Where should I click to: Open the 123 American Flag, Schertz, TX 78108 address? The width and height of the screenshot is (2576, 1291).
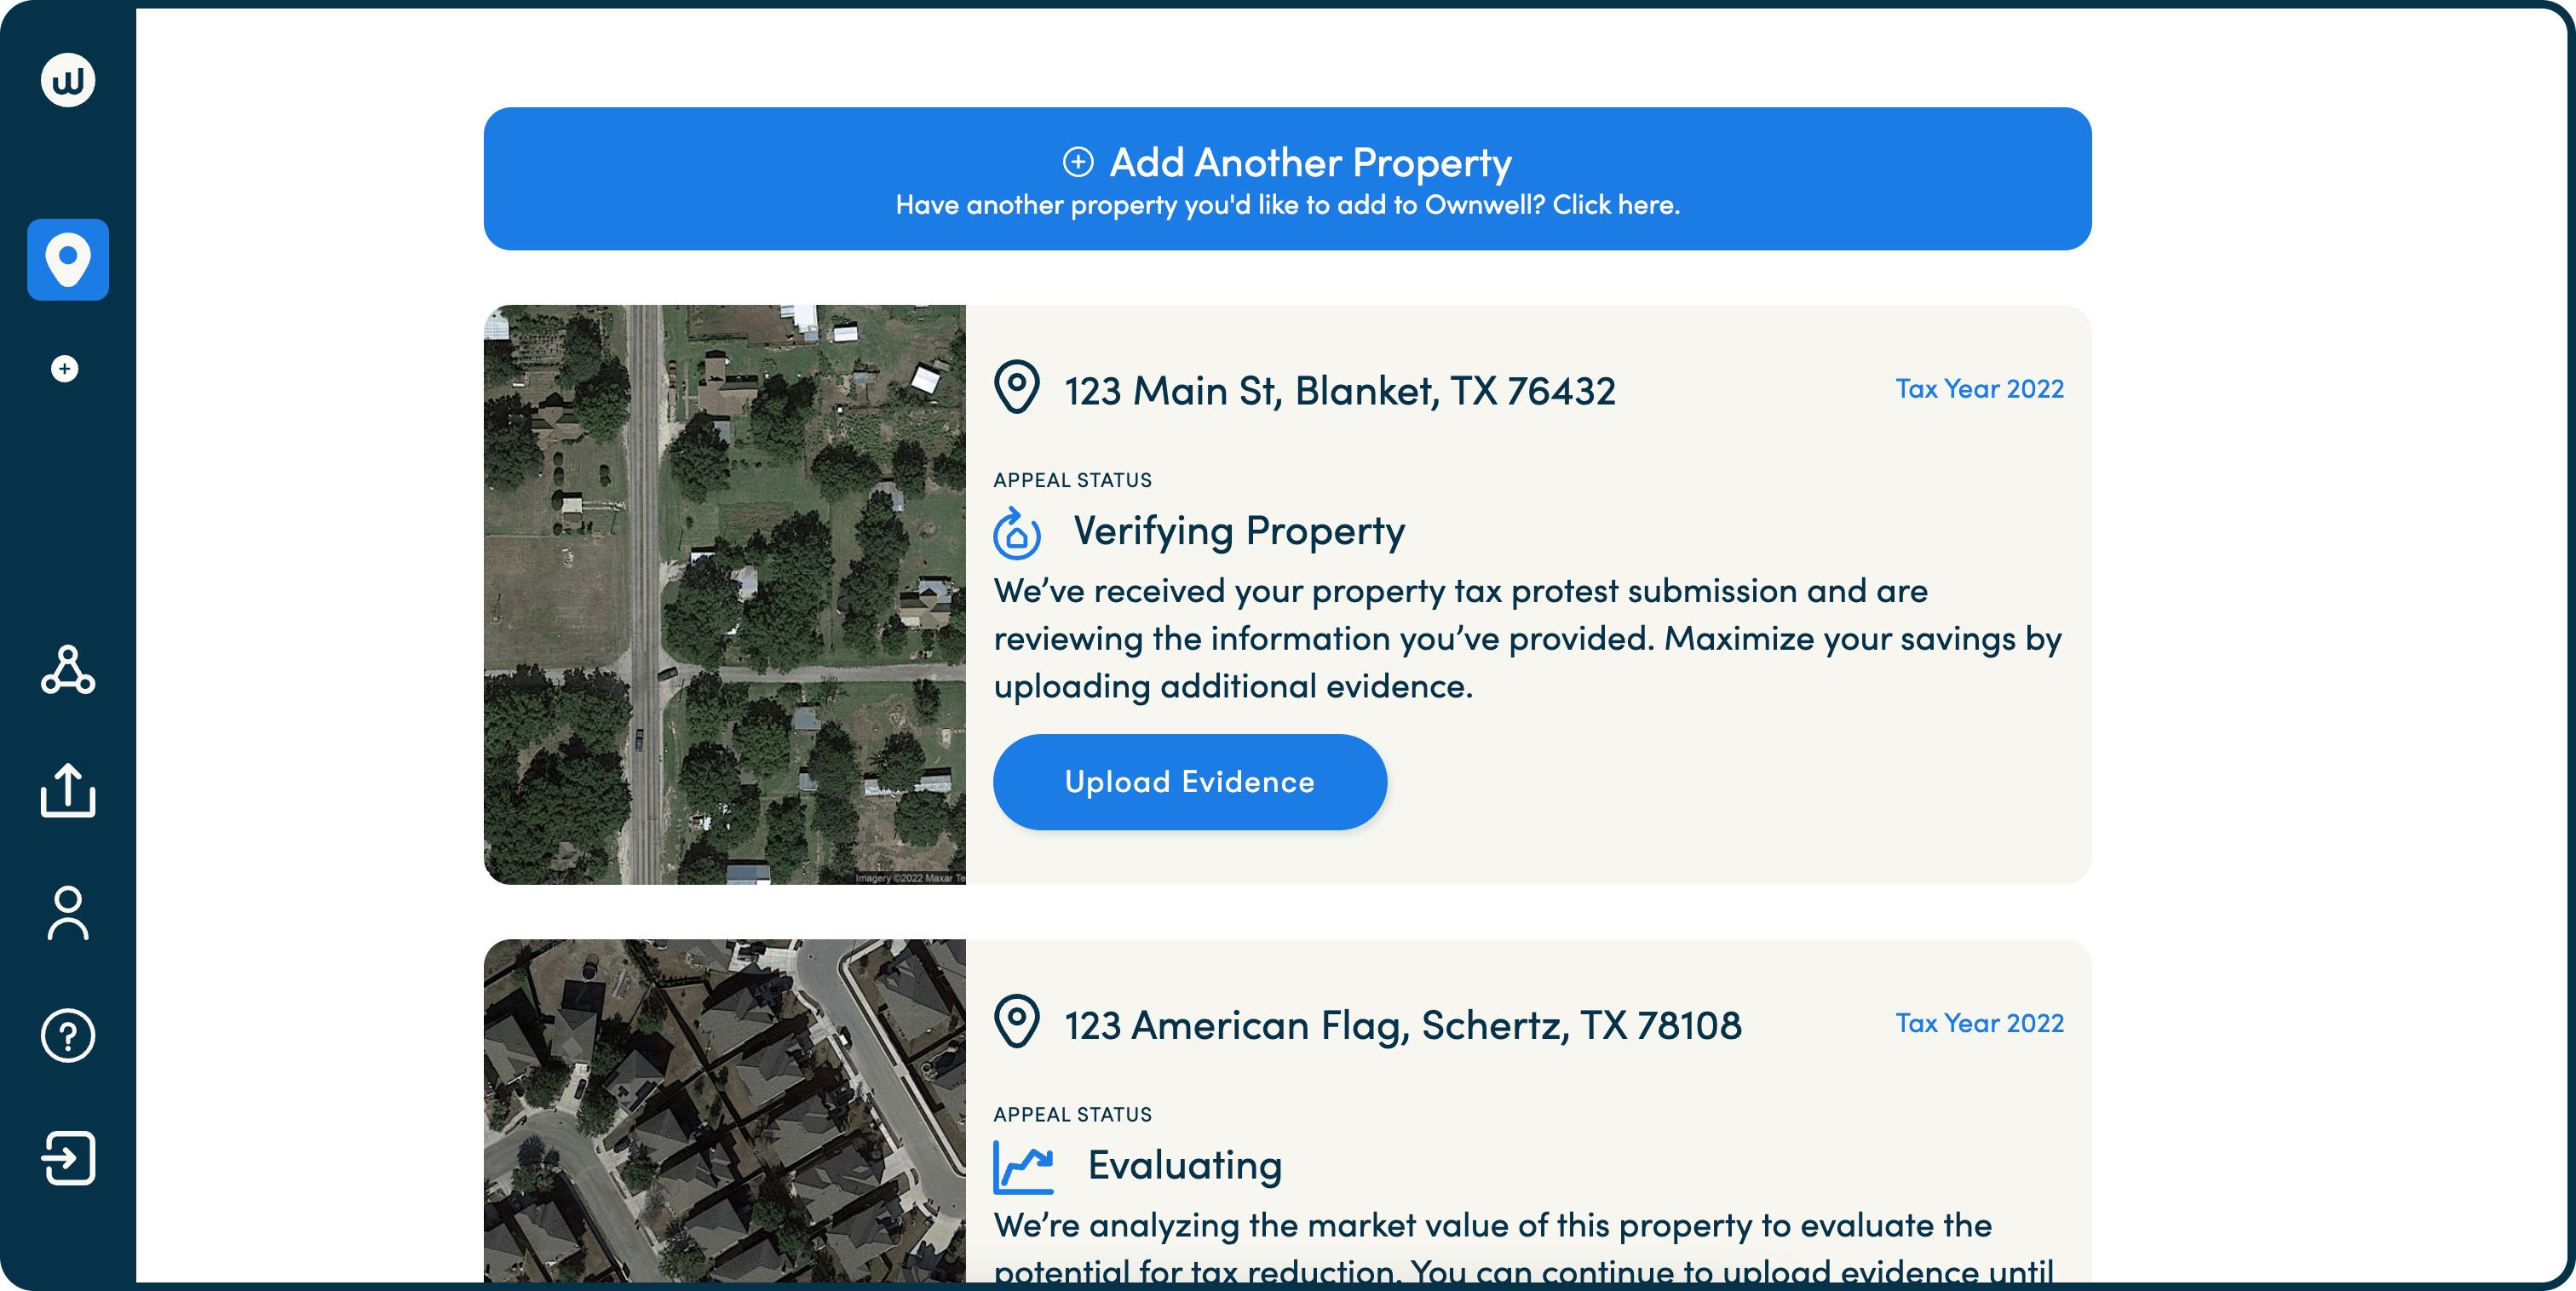pos(1402,1025)
